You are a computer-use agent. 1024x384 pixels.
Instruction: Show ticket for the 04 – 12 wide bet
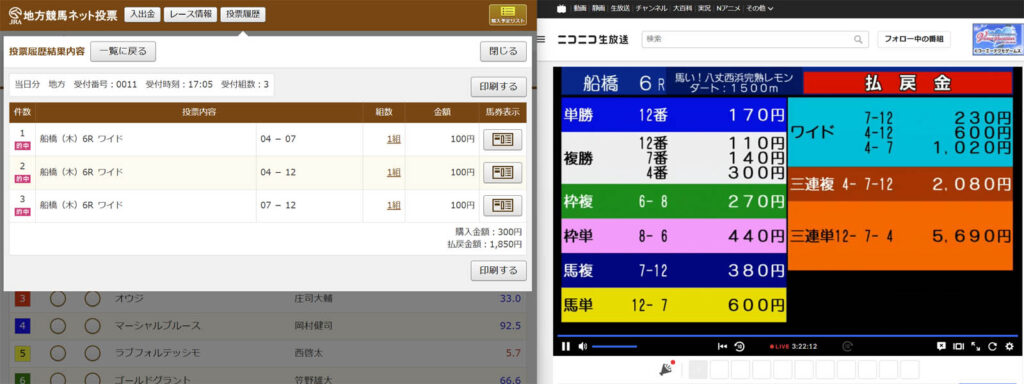(502, 172)
